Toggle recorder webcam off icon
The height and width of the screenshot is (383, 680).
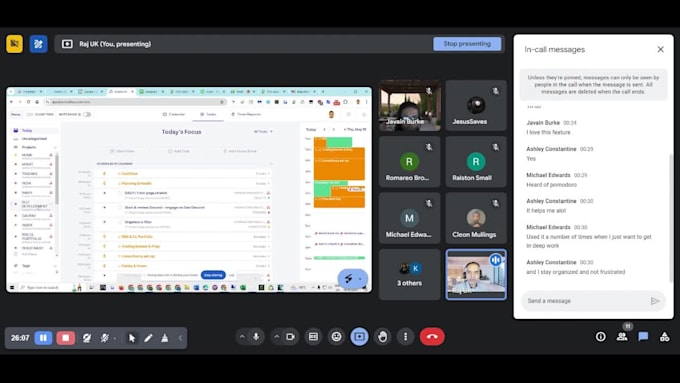click(x=87, y=337)
